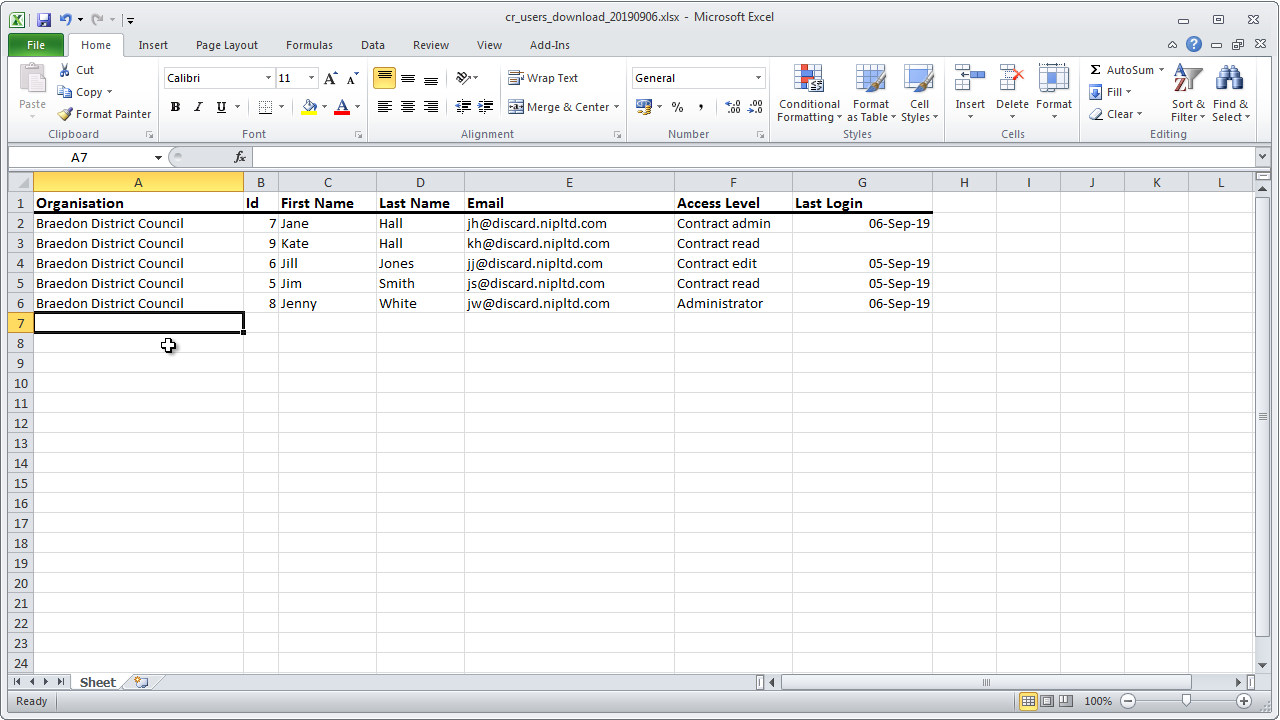Click the Increase Font Size icon
The height and width of the screenshot is (720, 1280).
coord(331,78)
